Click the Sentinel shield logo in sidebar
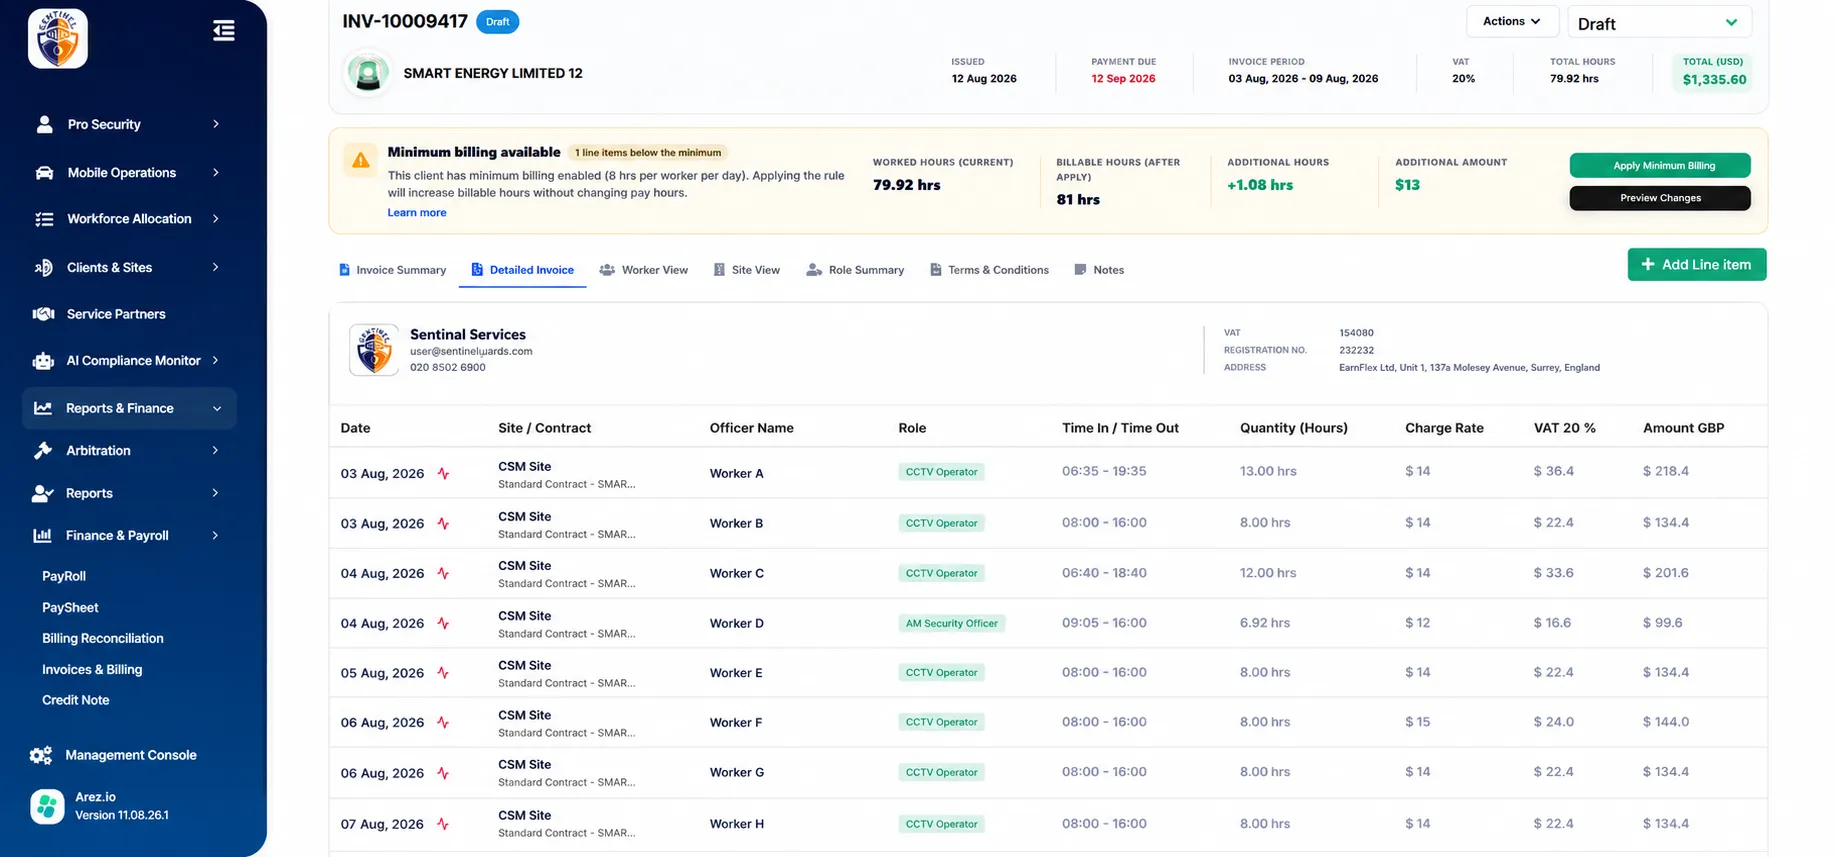The width and height of the screenshot is (1836, 857). click(x=58, y=38)
